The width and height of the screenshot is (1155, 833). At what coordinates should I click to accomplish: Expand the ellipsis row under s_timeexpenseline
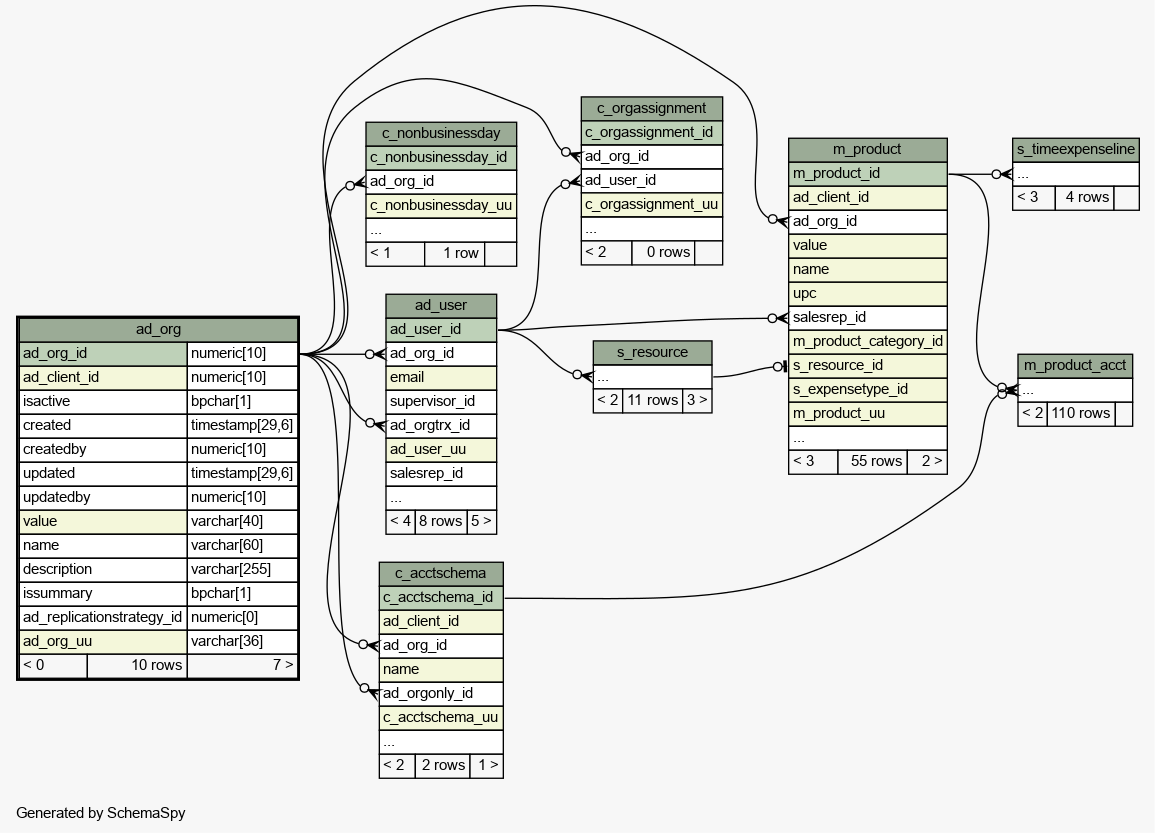pos(1075,174)
